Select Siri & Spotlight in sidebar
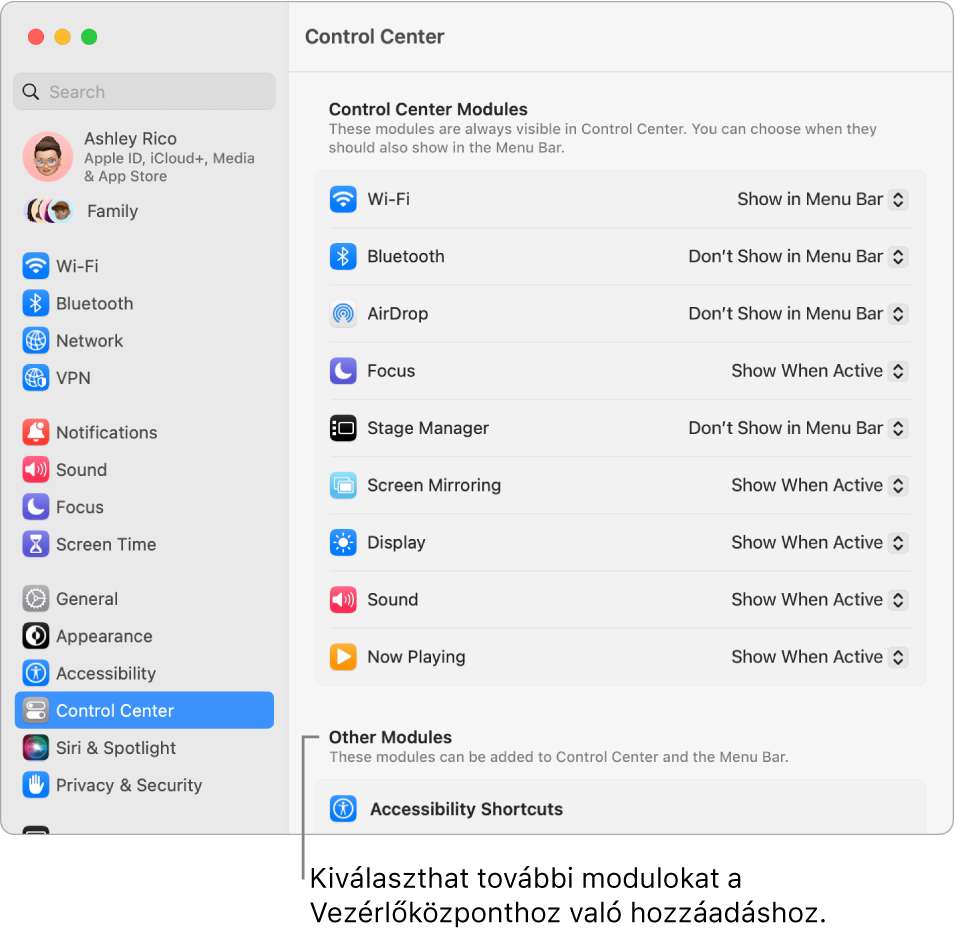Screen dimensions: 955x934 tap(116, 747)
